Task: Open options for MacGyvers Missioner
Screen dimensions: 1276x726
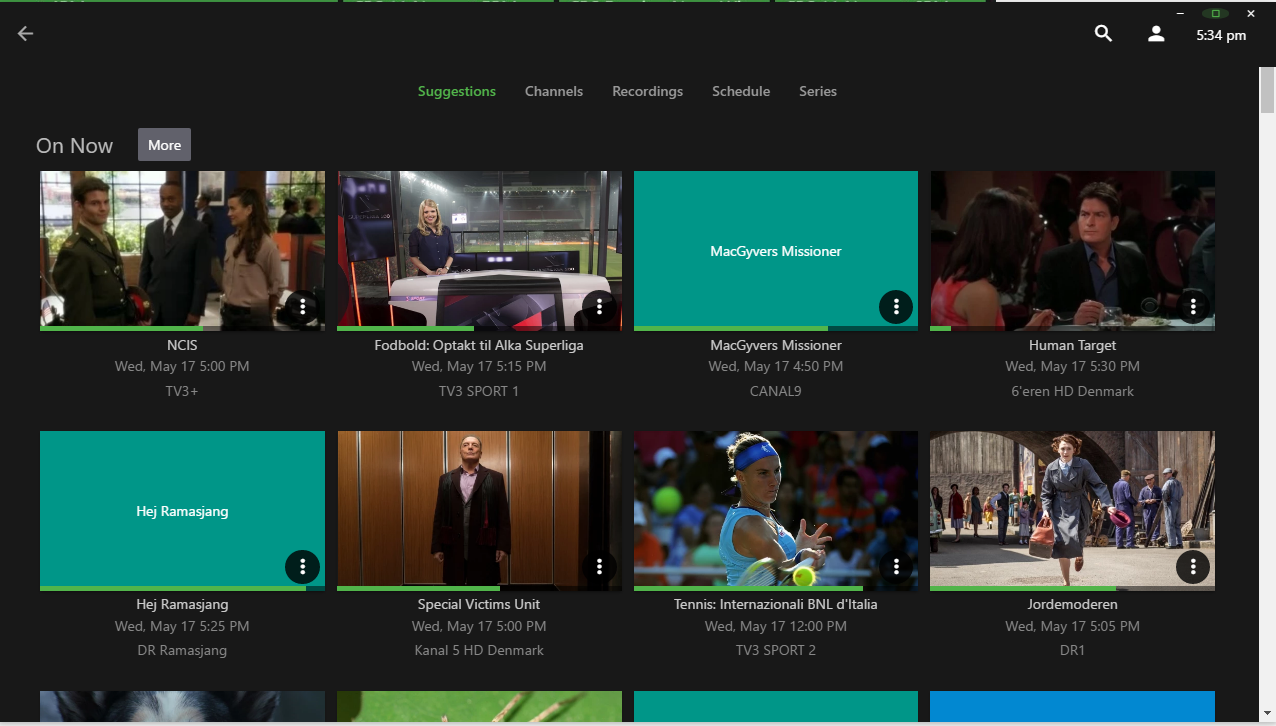Action: tap(896, 307)
